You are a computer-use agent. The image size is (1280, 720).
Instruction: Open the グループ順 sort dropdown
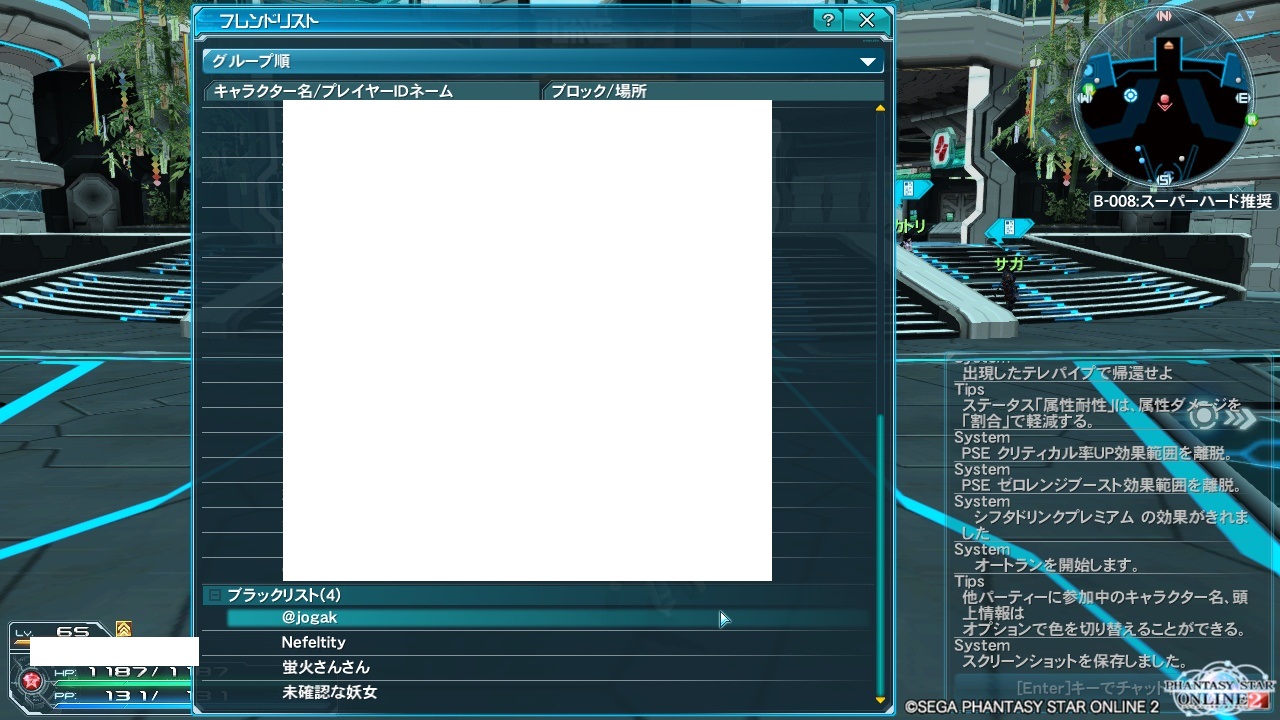point(543,62)
